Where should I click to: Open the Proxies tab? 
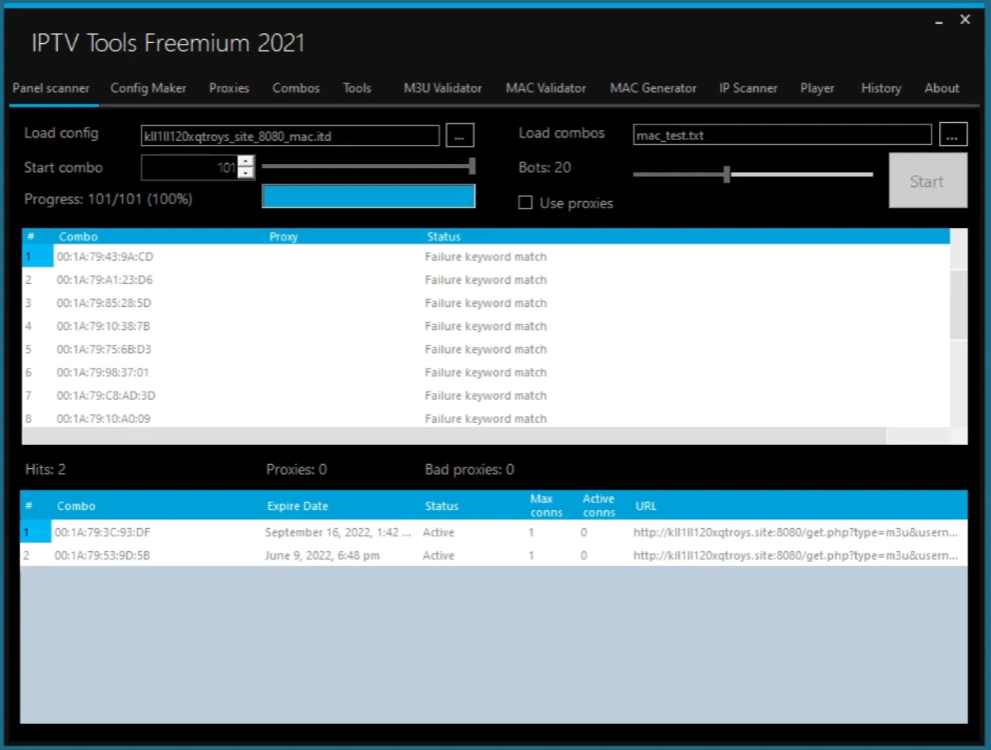(229, 88)
